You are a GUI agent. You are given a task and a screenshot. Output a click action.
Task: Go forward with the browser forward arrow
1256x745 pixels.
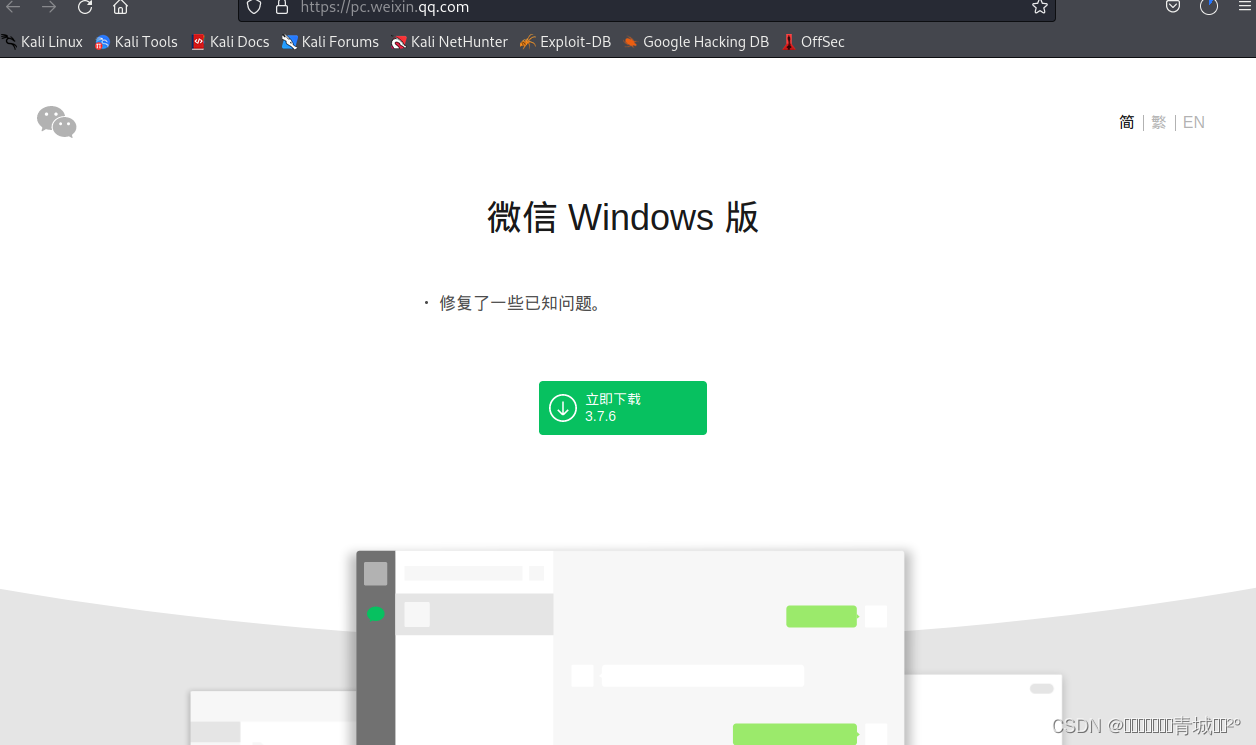49,7
